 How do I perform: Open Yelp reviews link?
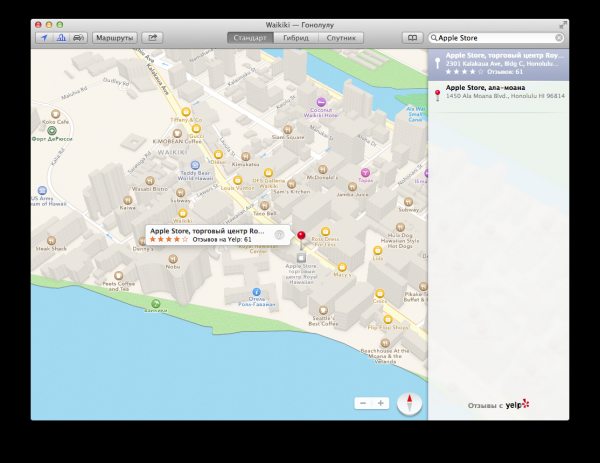pyautogui.click(x=498, y=404)
